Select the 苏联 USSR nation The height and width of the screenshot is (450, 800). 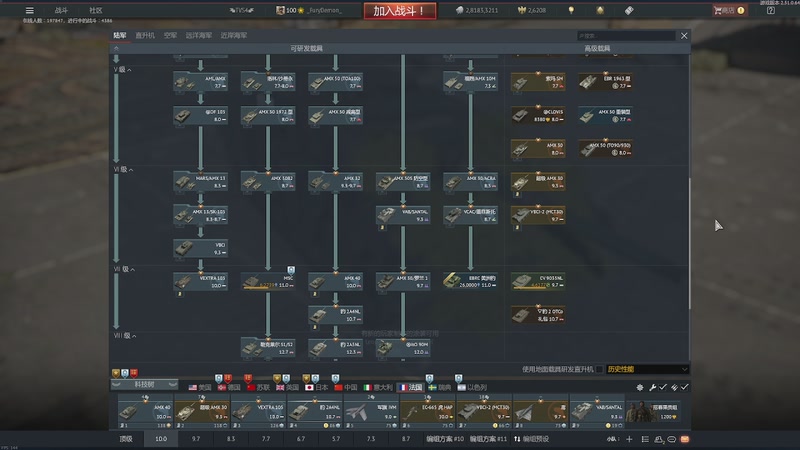(x=258, y=388)
